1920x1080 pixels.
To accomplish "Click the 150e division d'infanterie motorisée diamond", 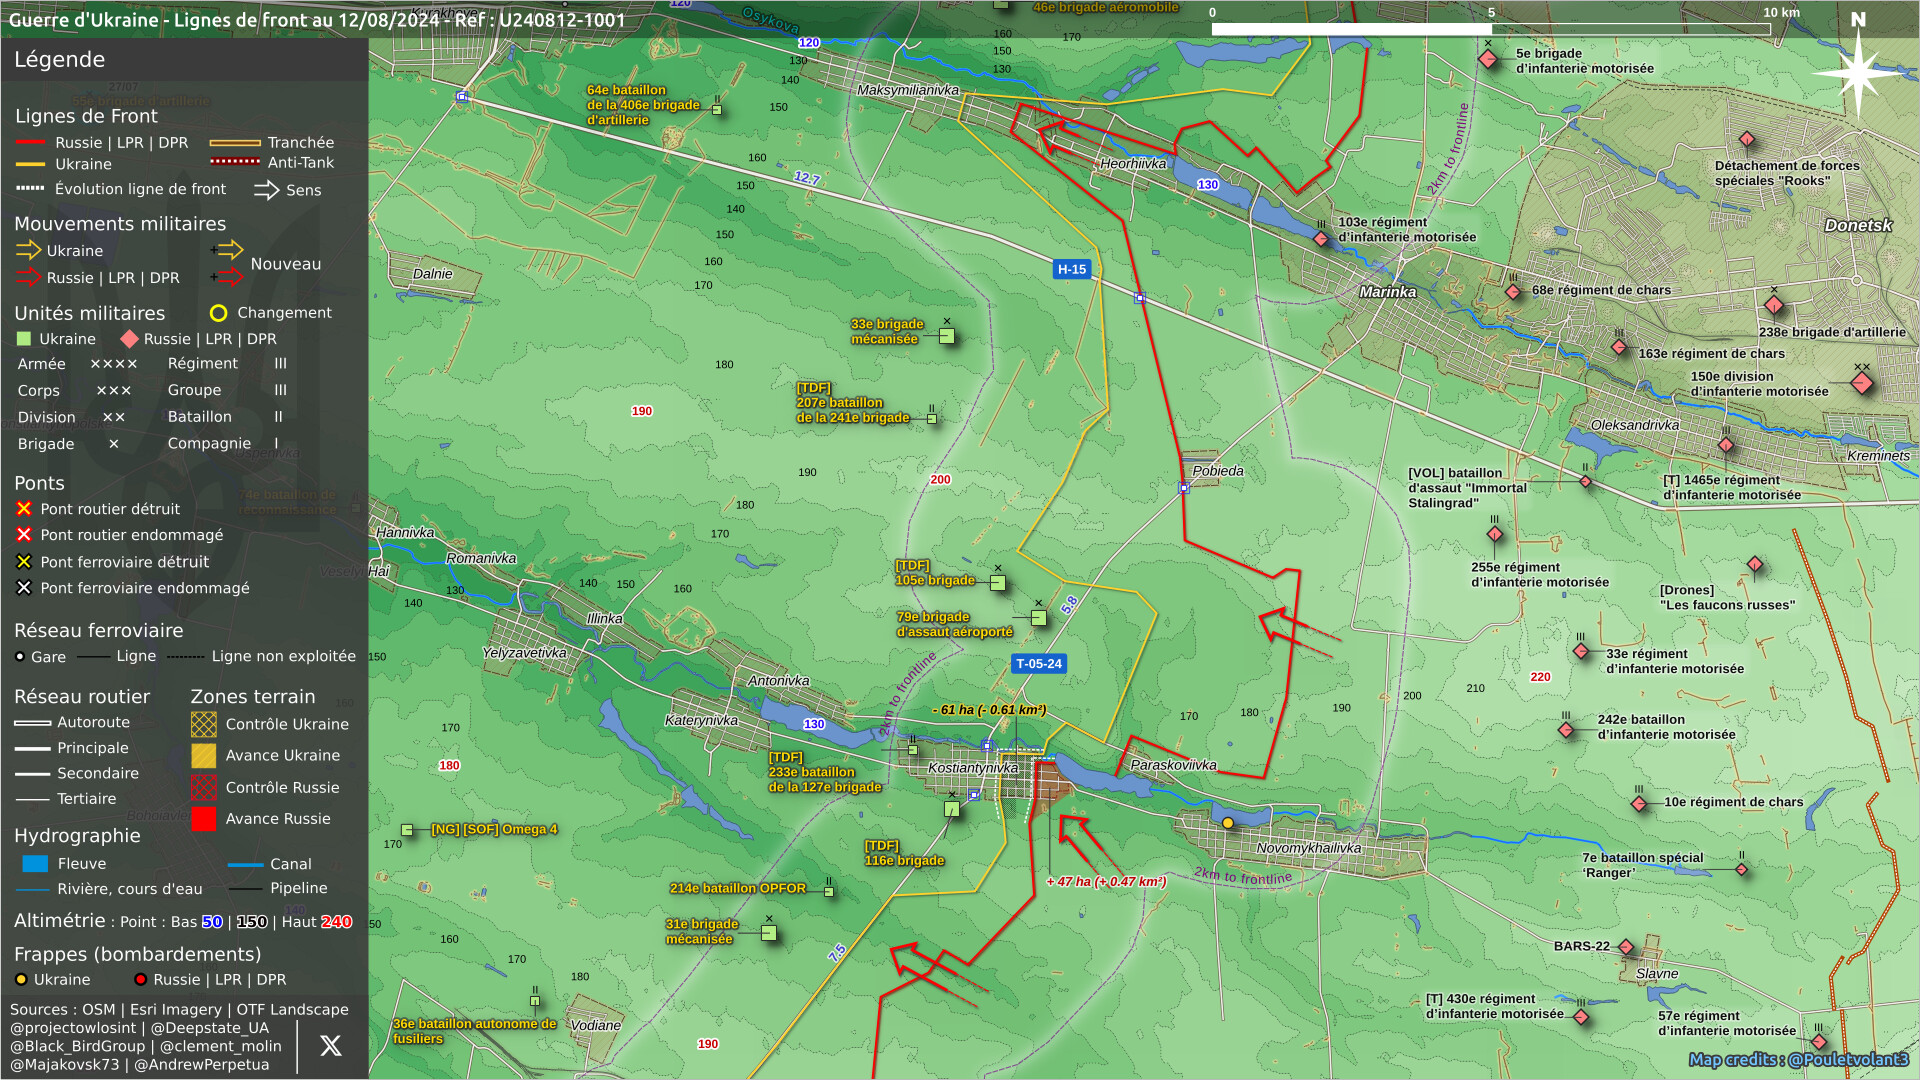I will click(x=1861, y=383).
